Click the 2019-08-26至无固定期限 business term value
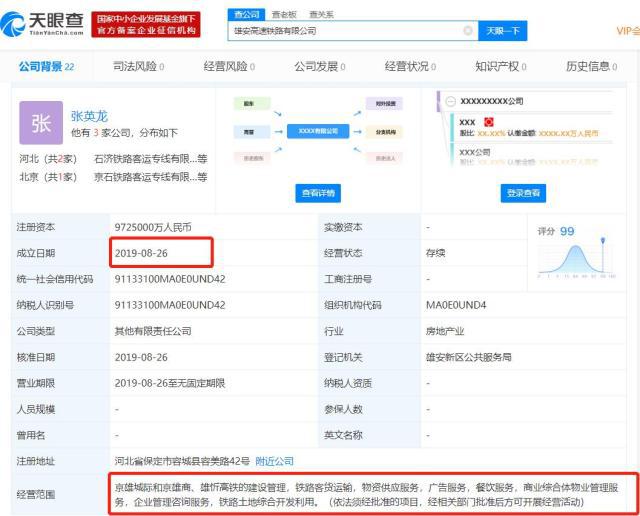640x516 pixels. (170, 383)
